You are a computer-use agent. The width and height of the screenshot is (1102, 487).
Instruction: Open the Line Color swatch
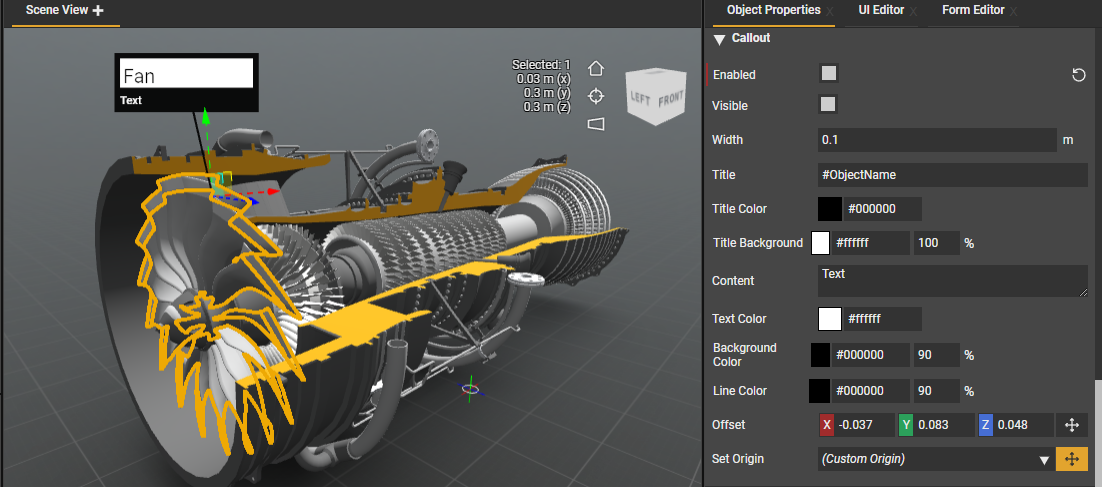(820, 390)
